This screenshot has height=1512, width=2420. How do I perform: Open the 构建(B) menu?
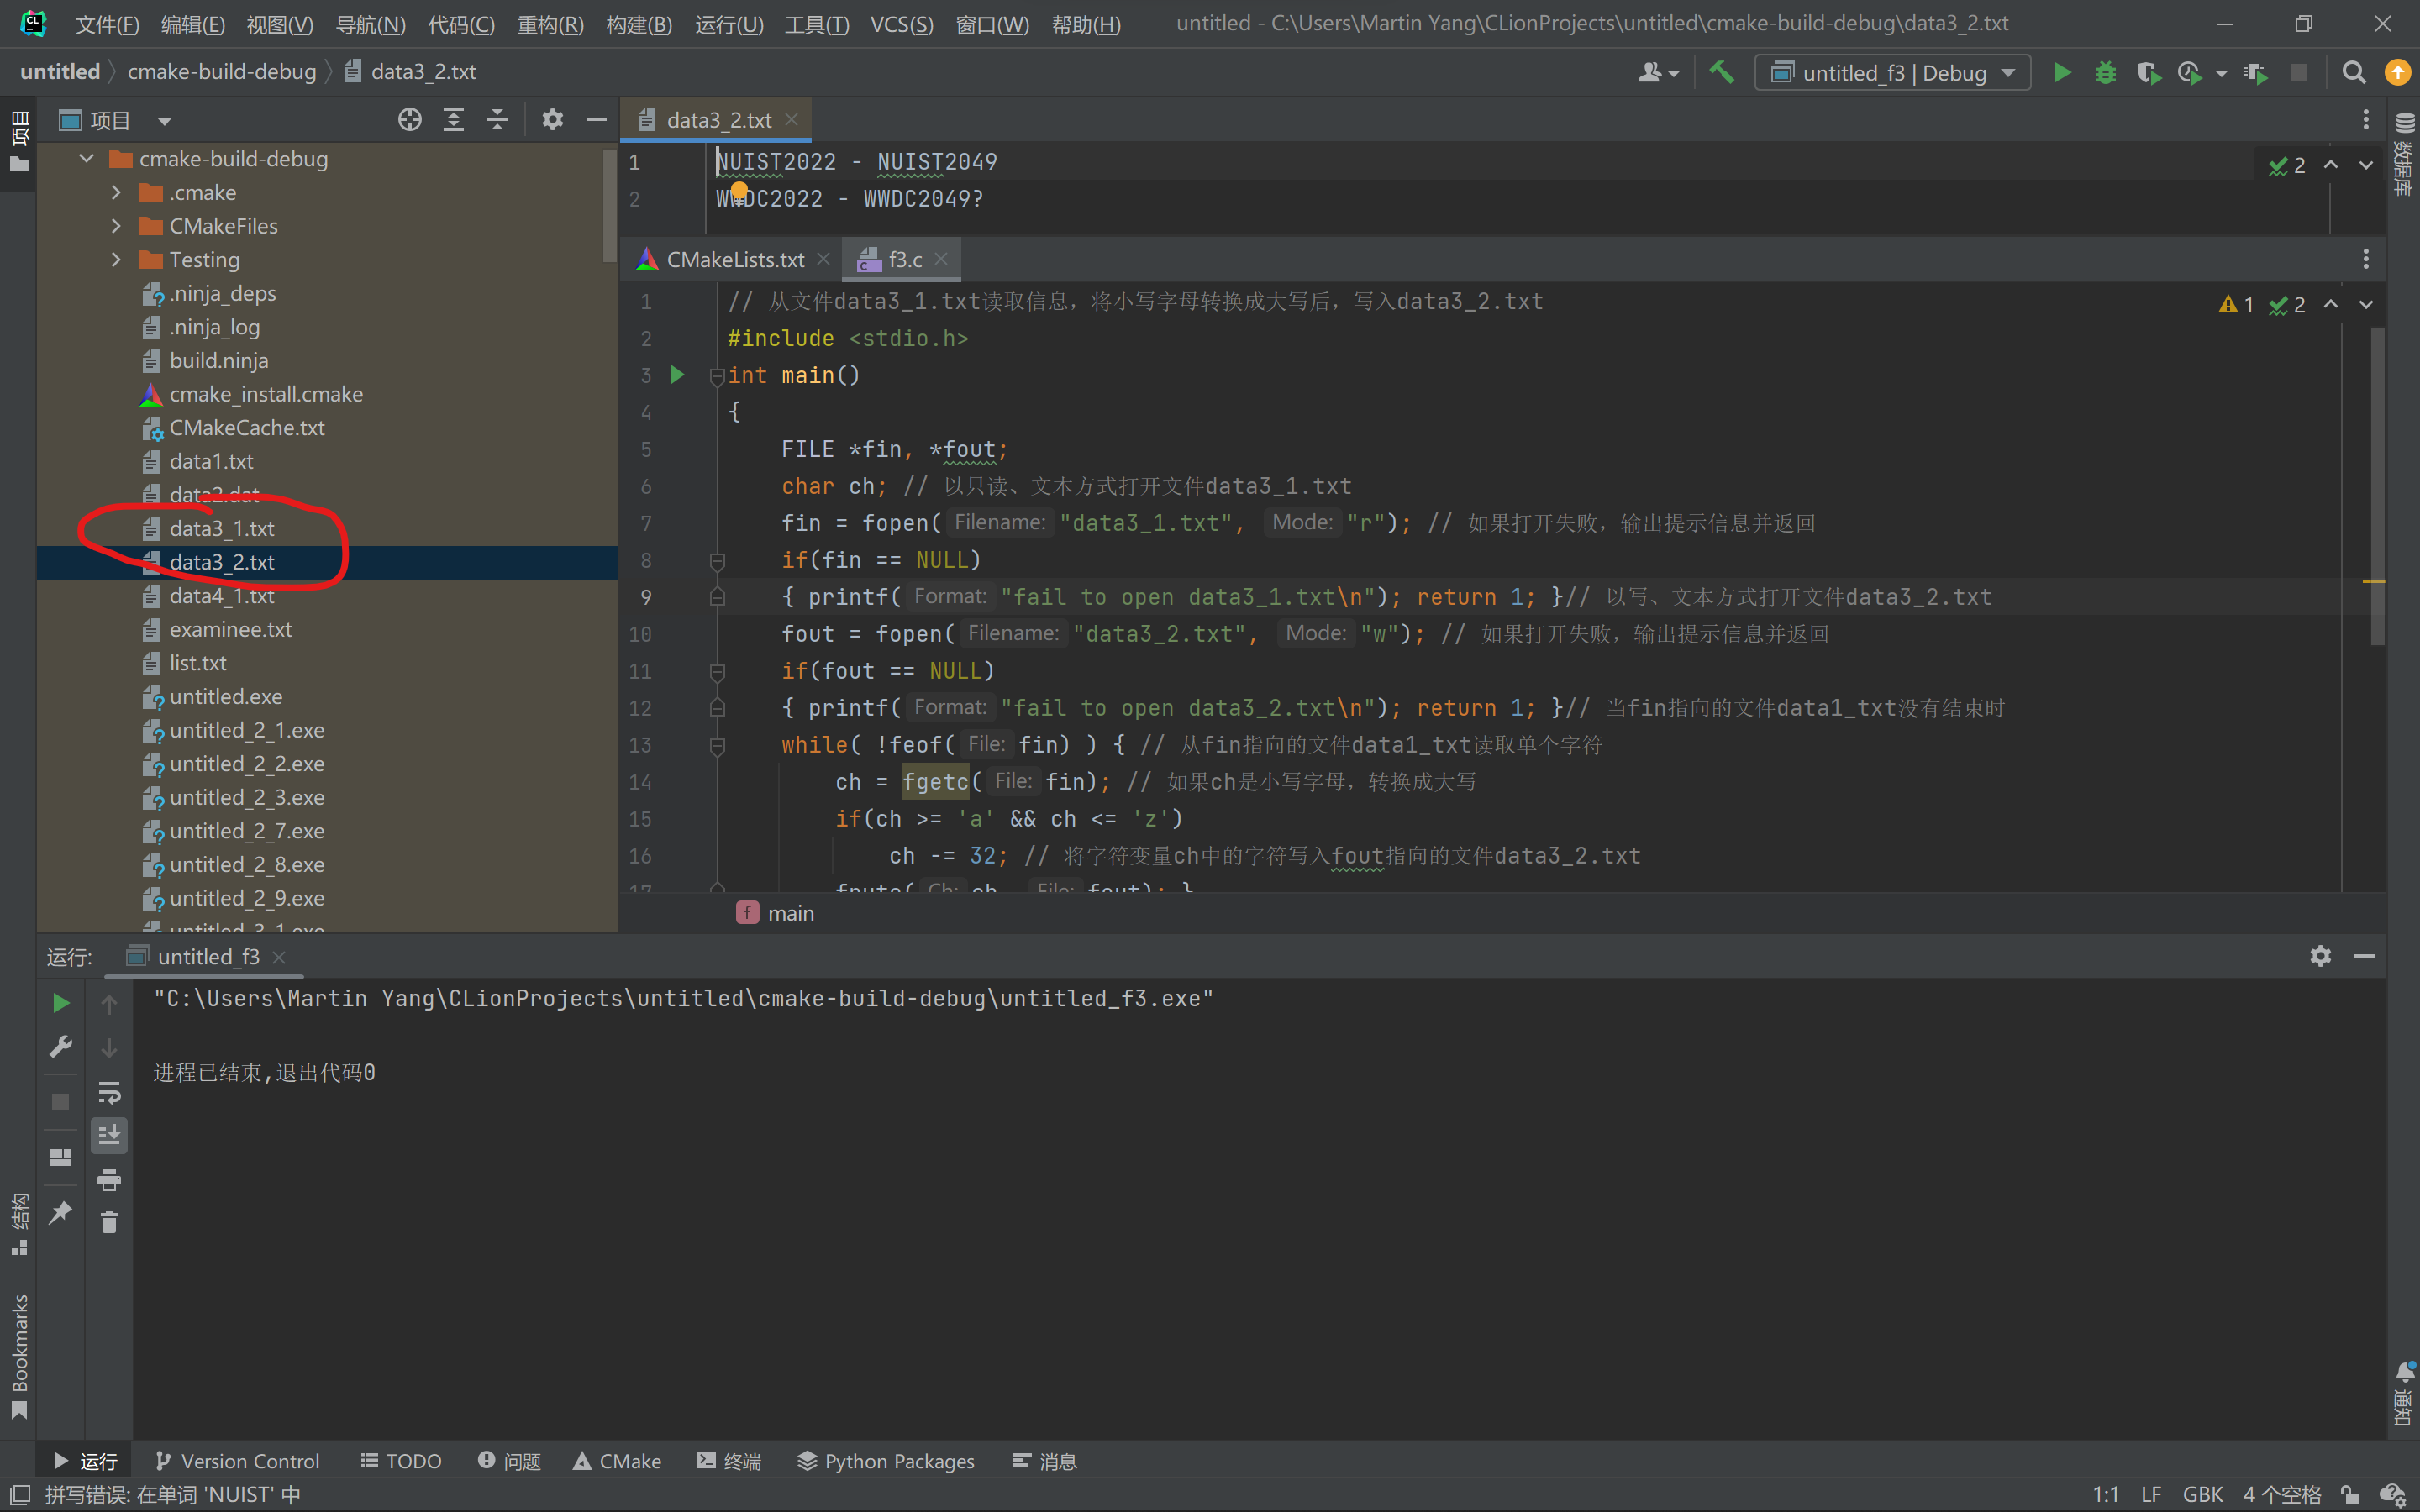click(x=638, y=24)
